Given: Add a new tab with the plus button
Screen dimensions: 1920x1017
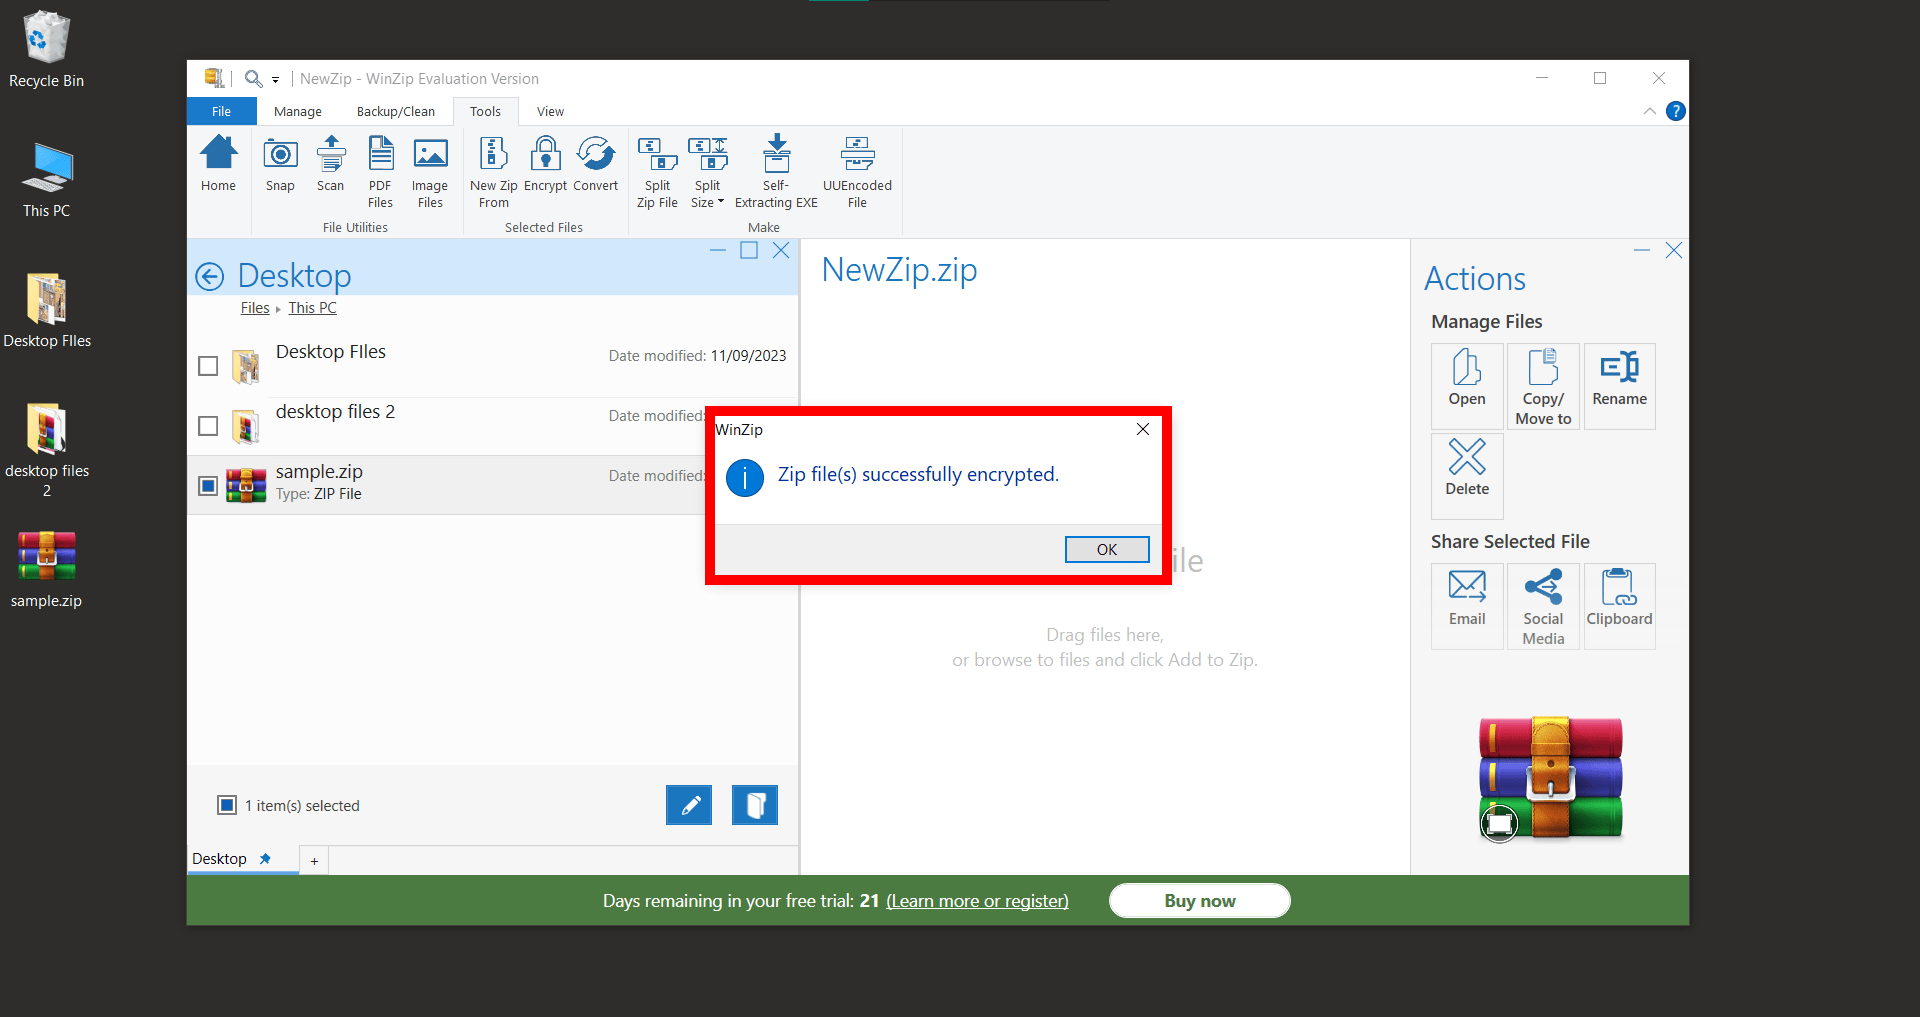Looking at the screenshot, I should click(313, 860).
